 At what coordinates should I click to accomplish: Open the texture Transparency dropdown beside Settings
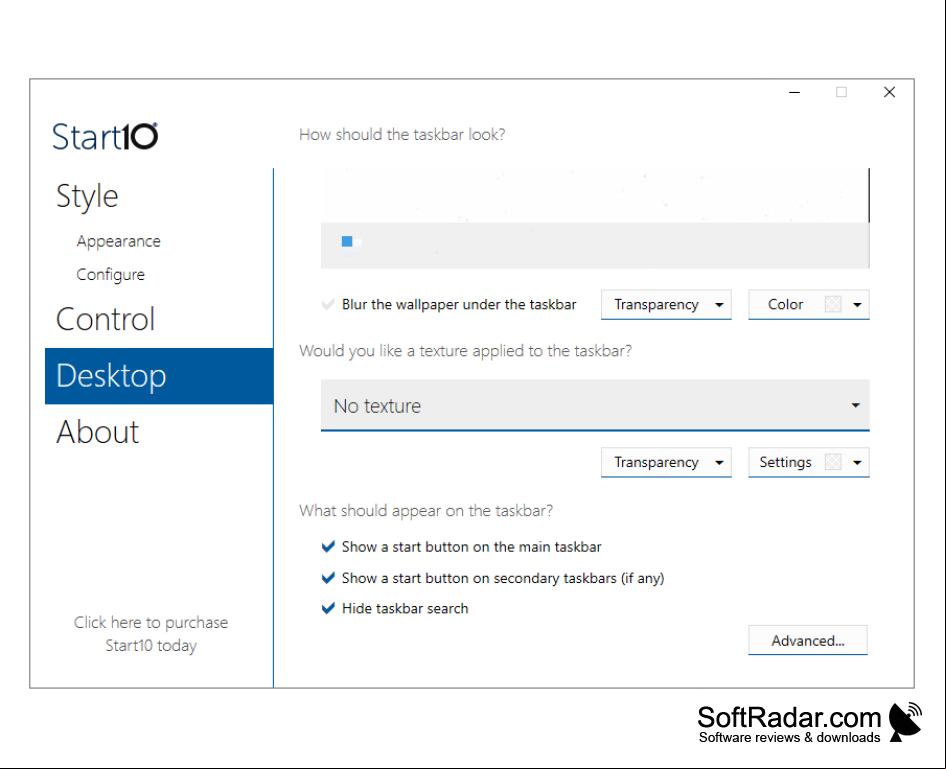pyautogui.click(x=666, y=463)
